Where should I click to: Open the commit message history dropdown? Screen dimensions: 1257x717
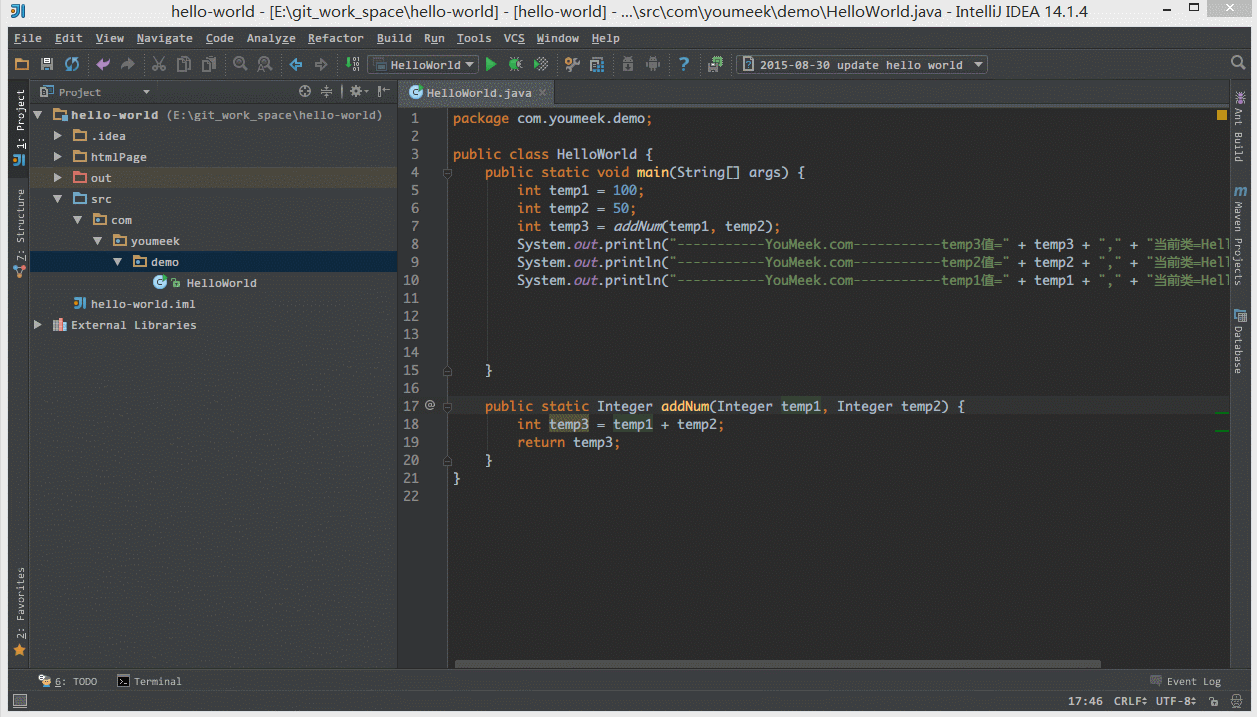(977, 63)
